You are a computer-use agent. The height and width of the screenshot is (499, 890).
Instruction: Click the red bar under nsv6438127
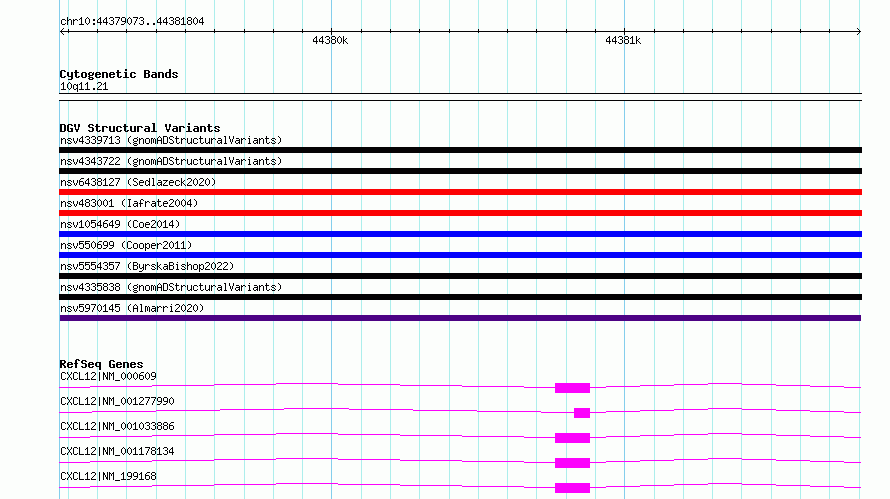coord(460,192)
